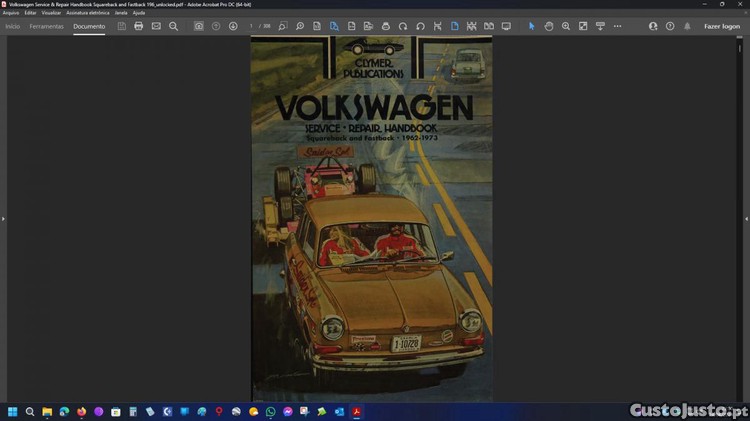Click the Help question mark icon
Image resolution: width=750 pixels, height=421 pixels.
pos(670,26)
